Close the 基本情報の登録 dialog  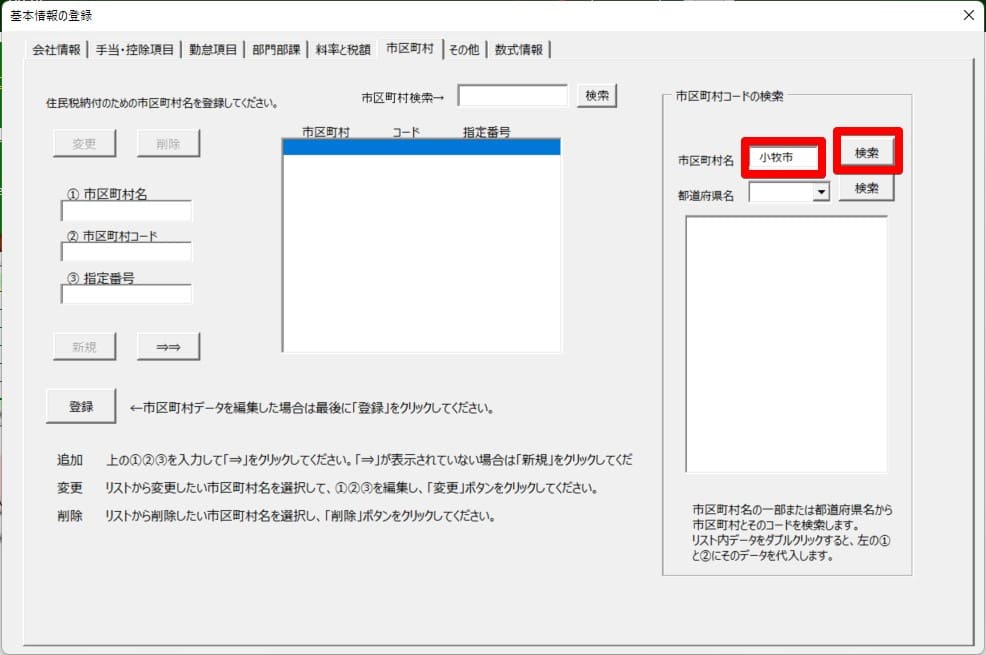tap(967, 15)
